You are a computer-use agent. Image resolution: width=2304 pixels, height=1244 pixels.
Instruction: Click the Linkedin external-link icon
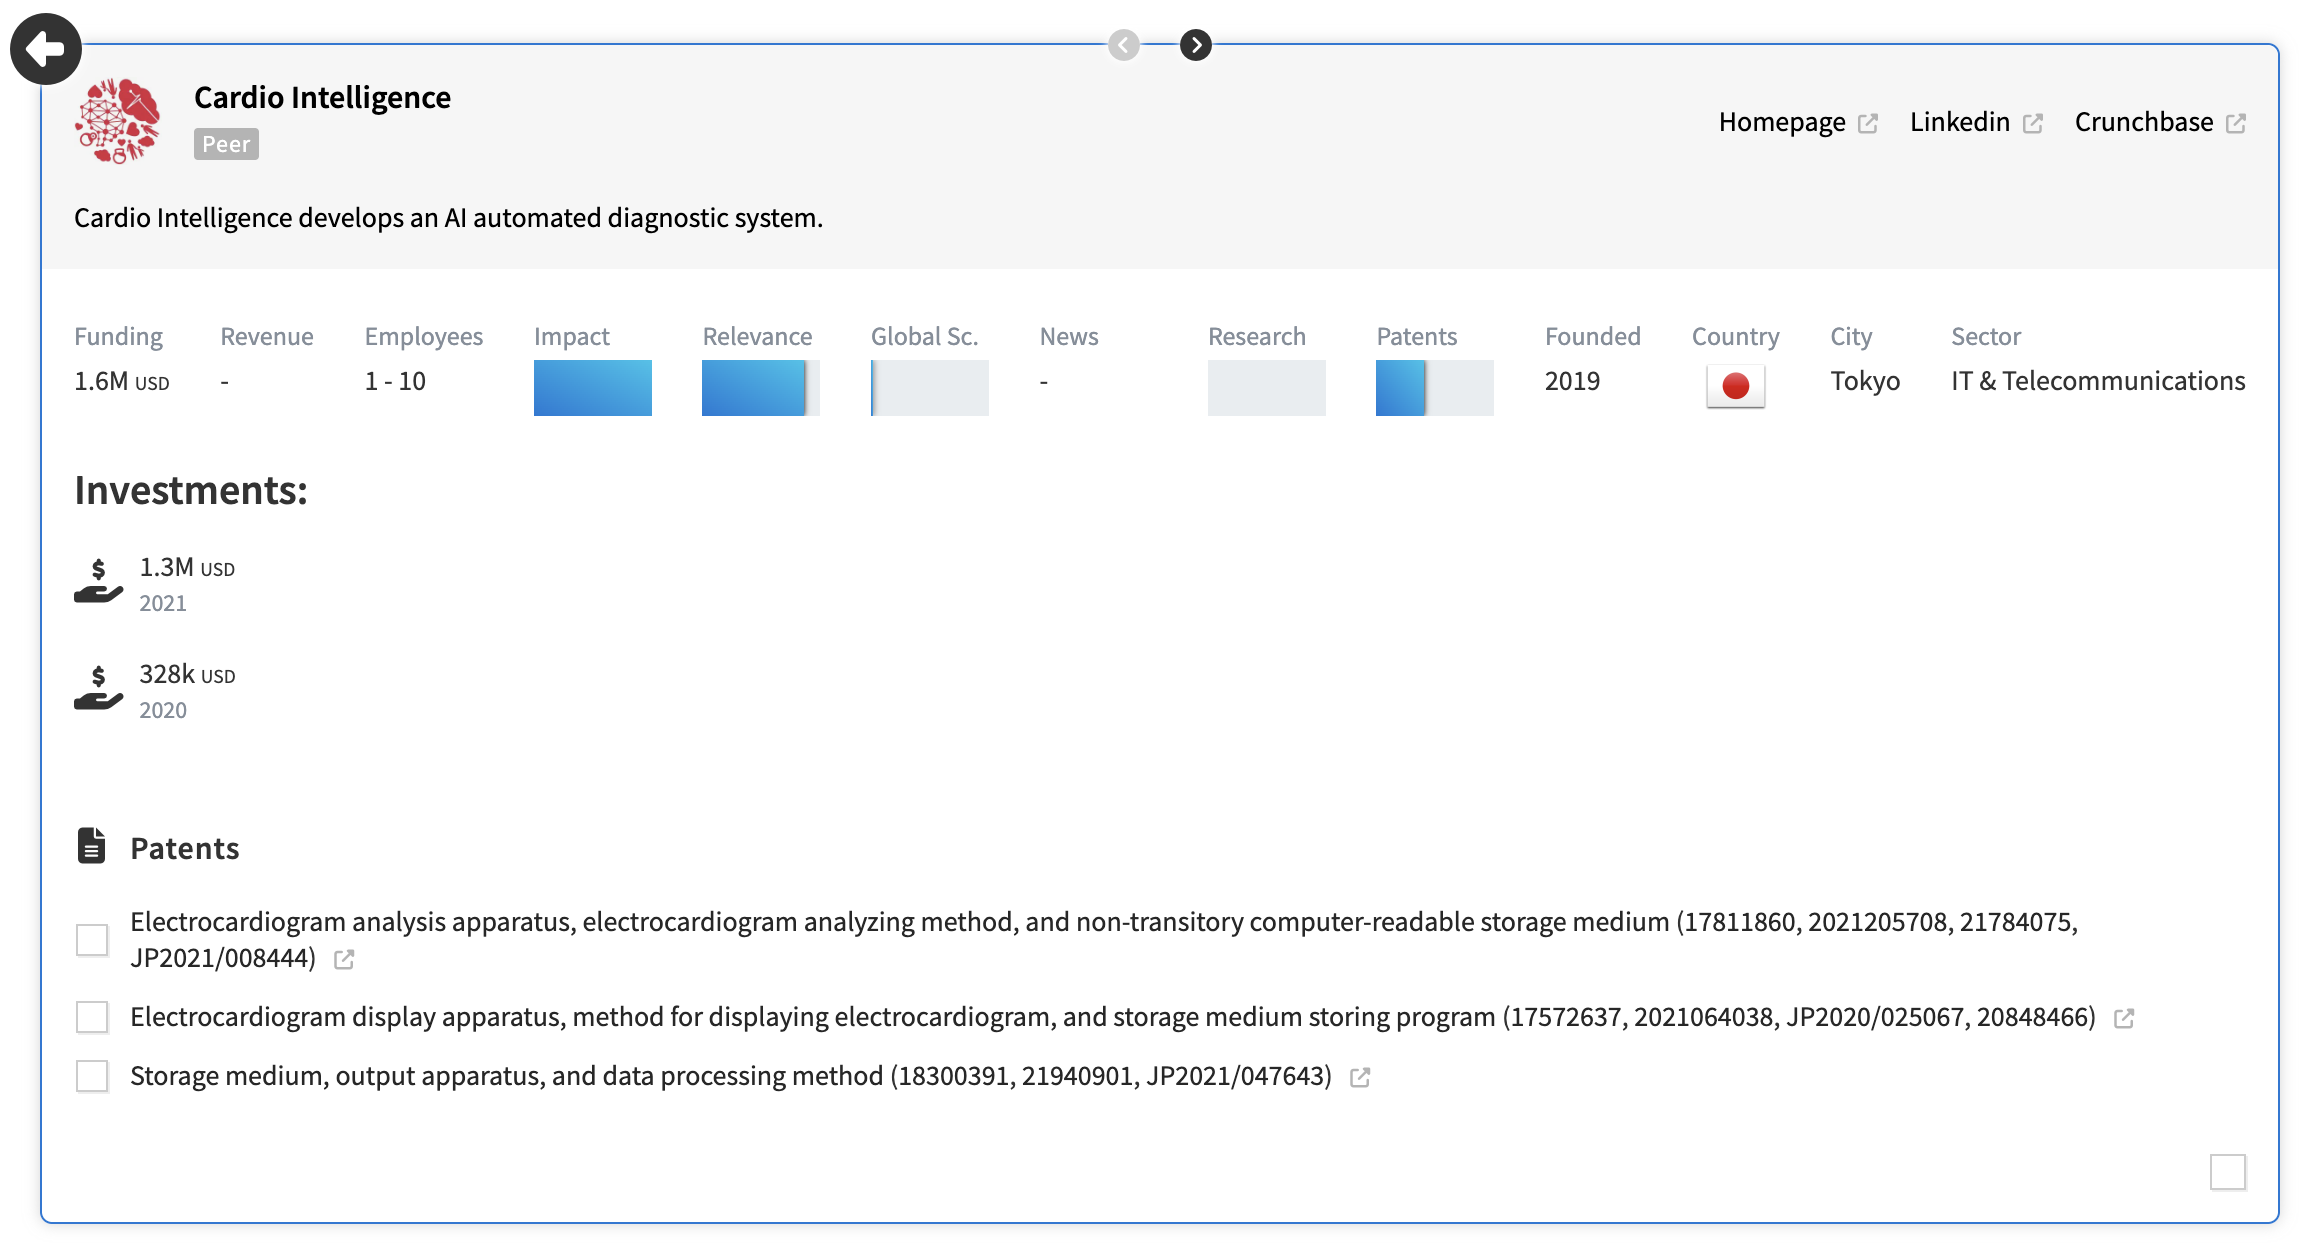pos(2033,123)
